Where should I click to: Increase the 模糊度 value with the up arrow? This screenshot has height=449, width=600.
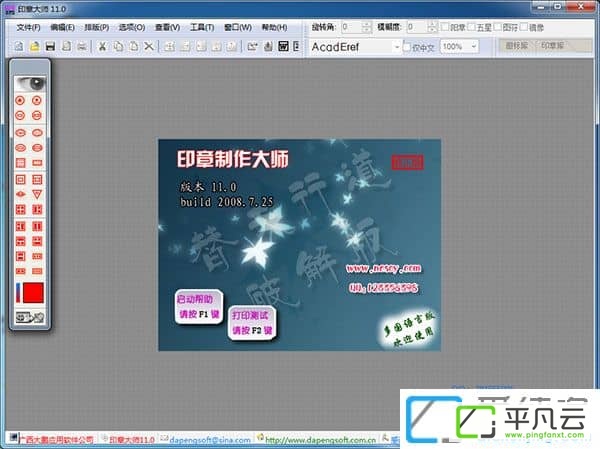[432, 24]
